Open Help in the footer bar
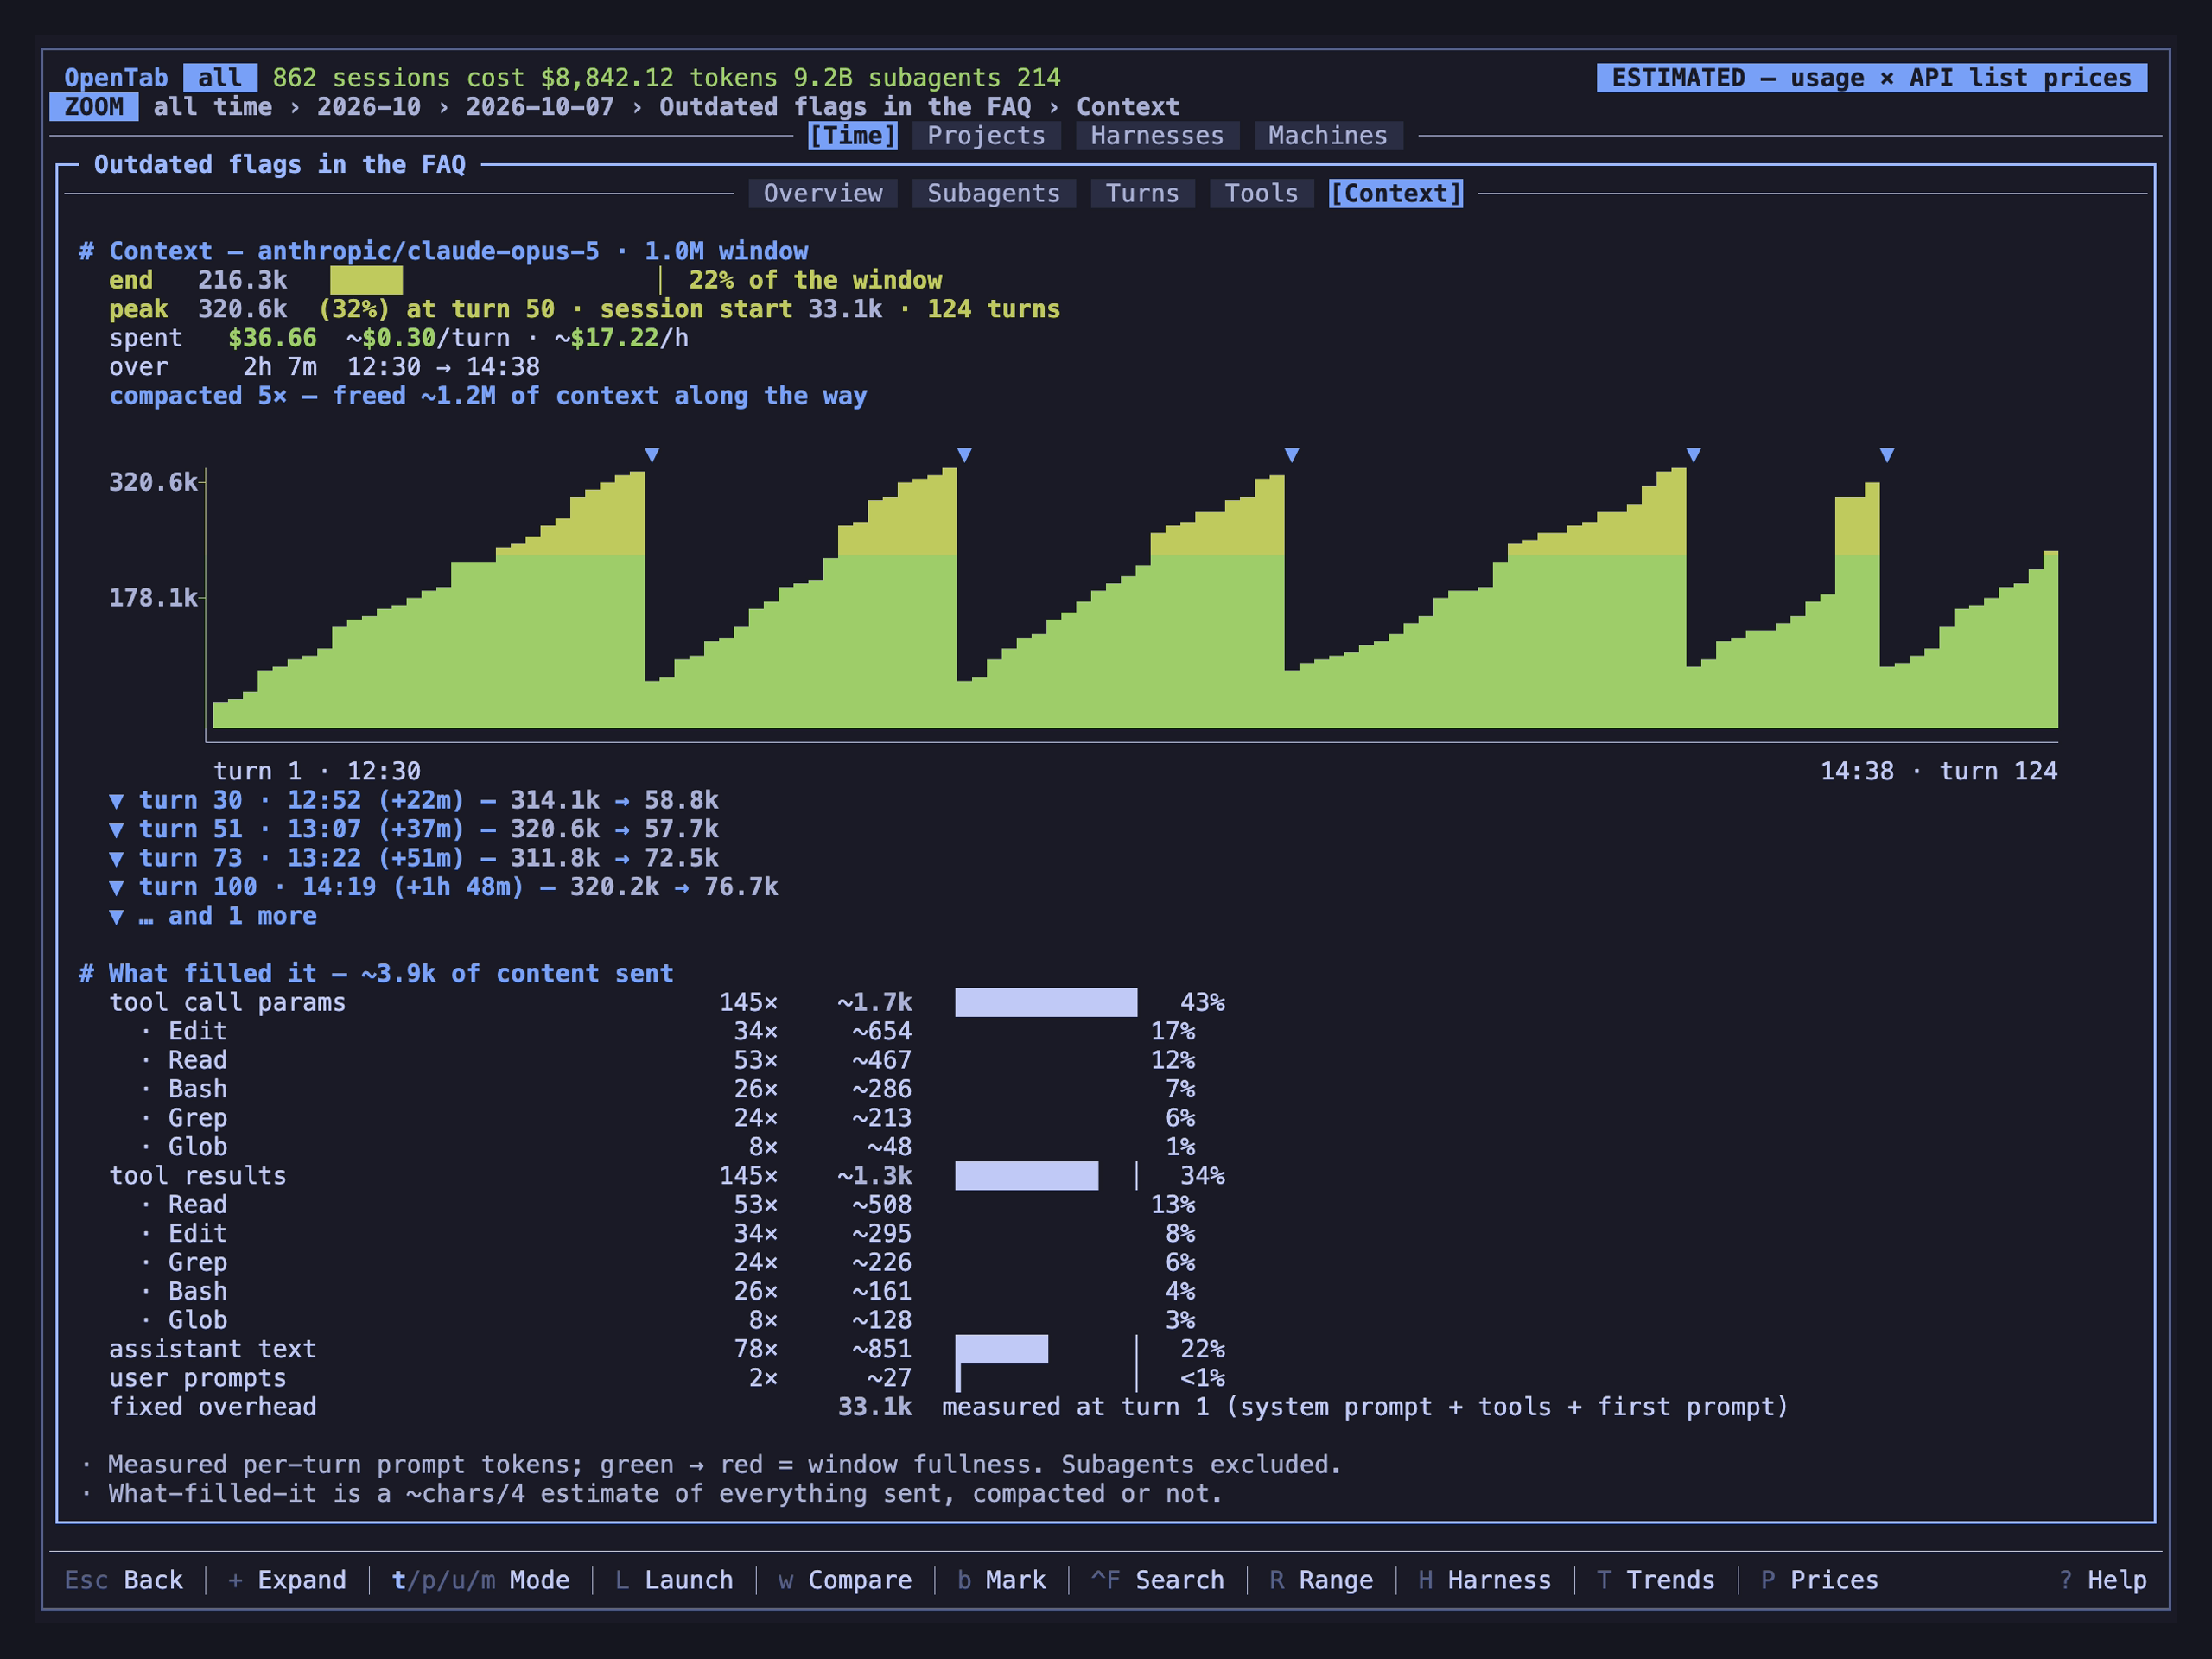Screen dimensions: 2212x1659 coord(2102,1581)
